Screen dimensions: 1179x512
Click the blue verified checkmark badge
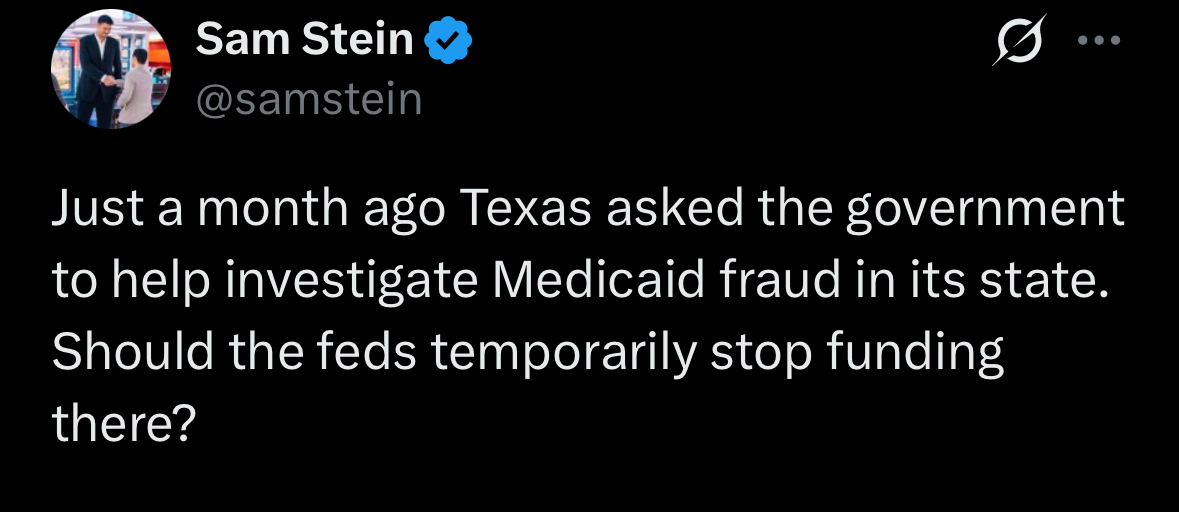448,41
